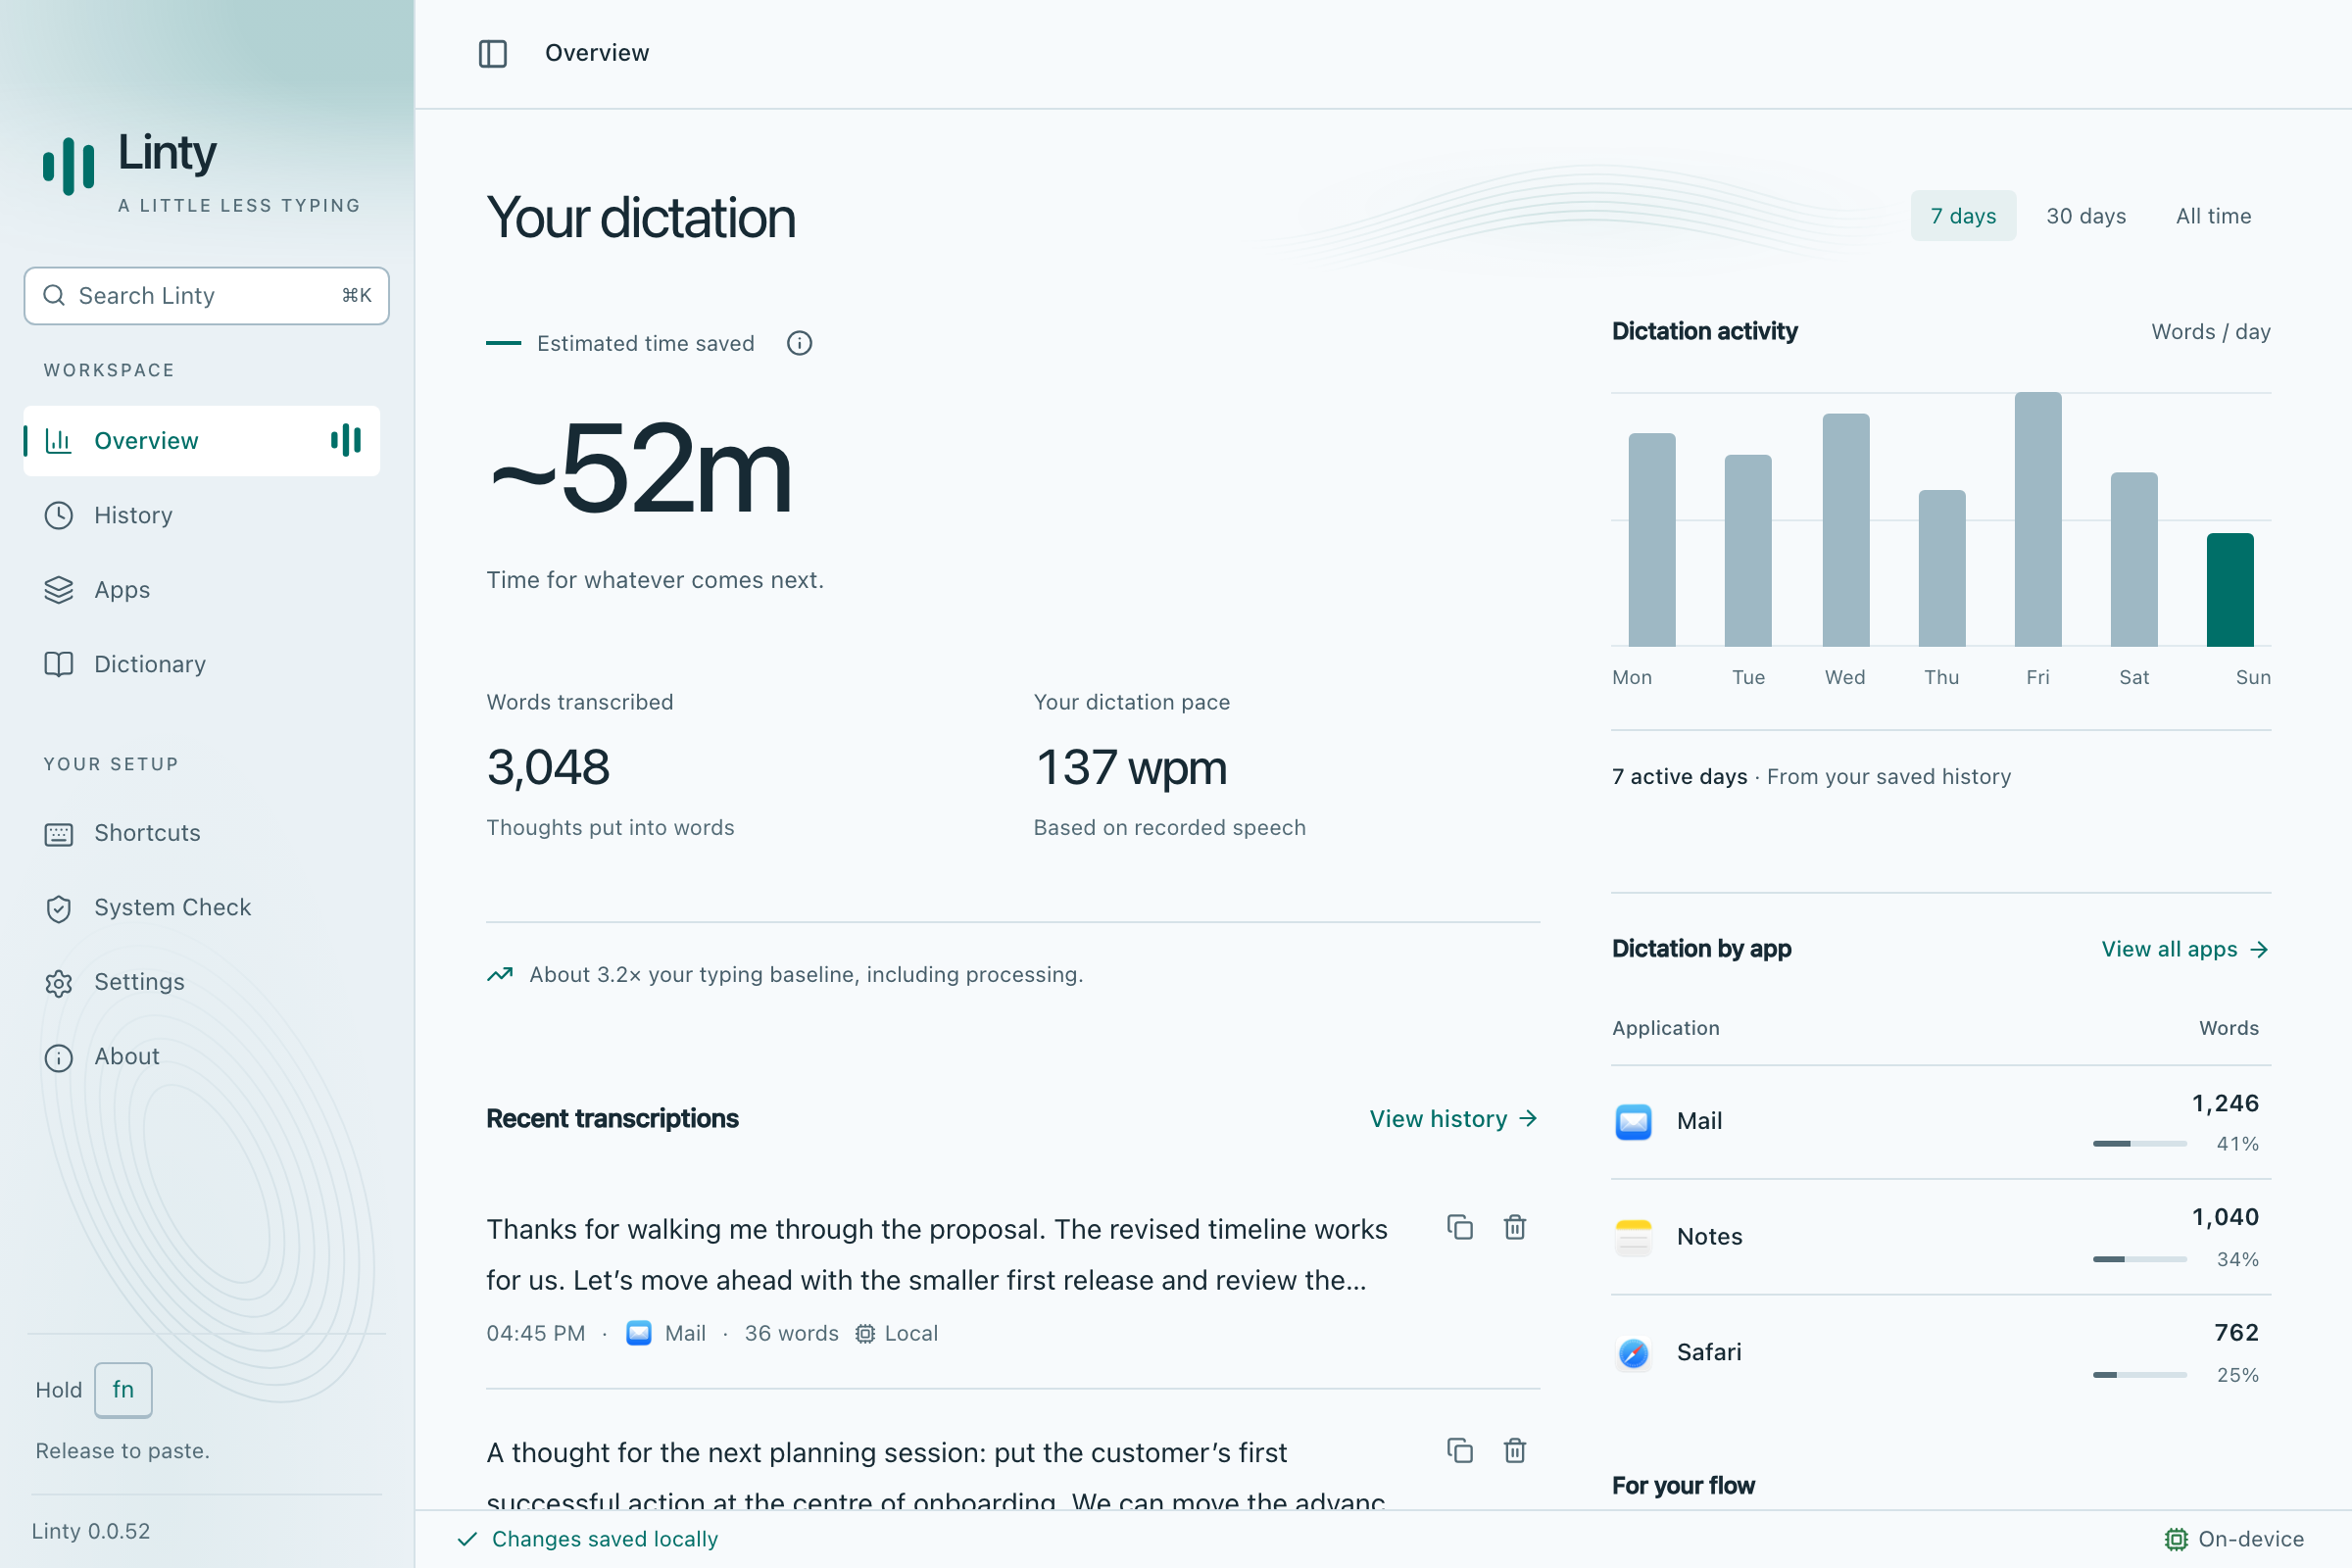
Task: Click the Notes 34% progress bar
Action: point(2139,1259)
